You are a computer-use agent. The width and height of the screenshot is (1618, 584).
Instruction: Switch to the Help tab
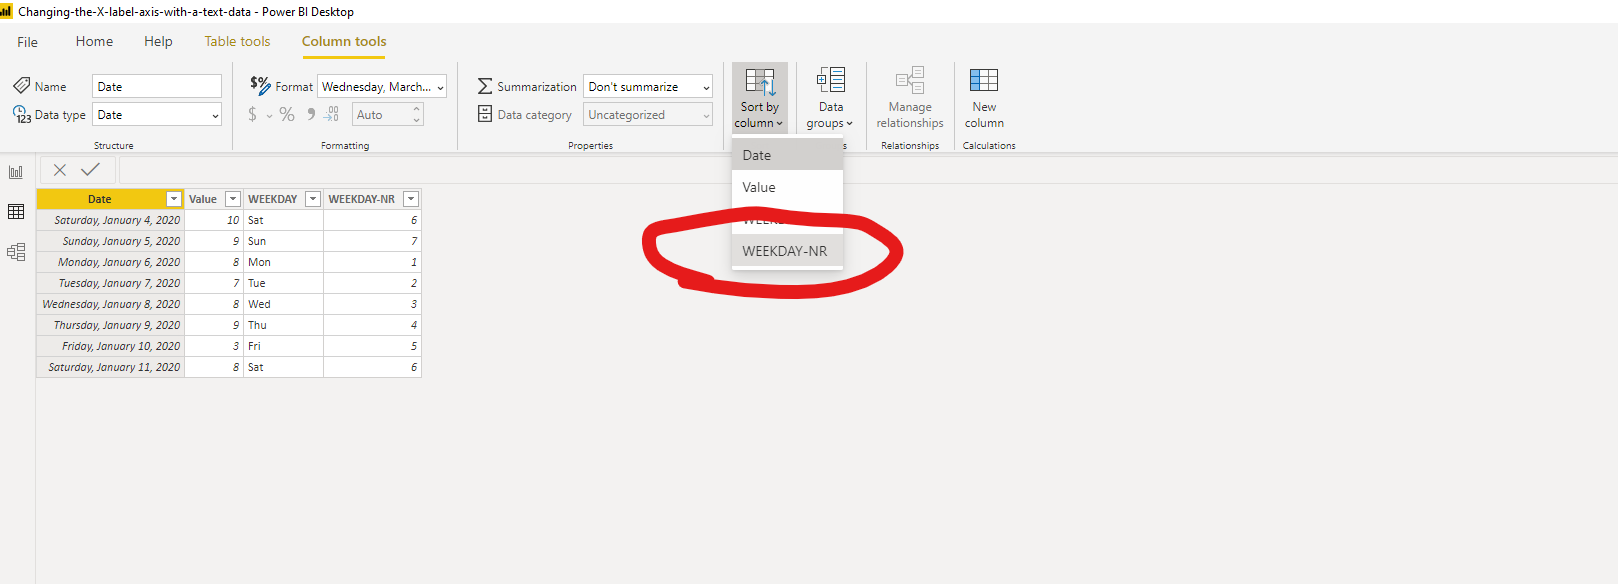pyautogui.click(x=158, y=41)
